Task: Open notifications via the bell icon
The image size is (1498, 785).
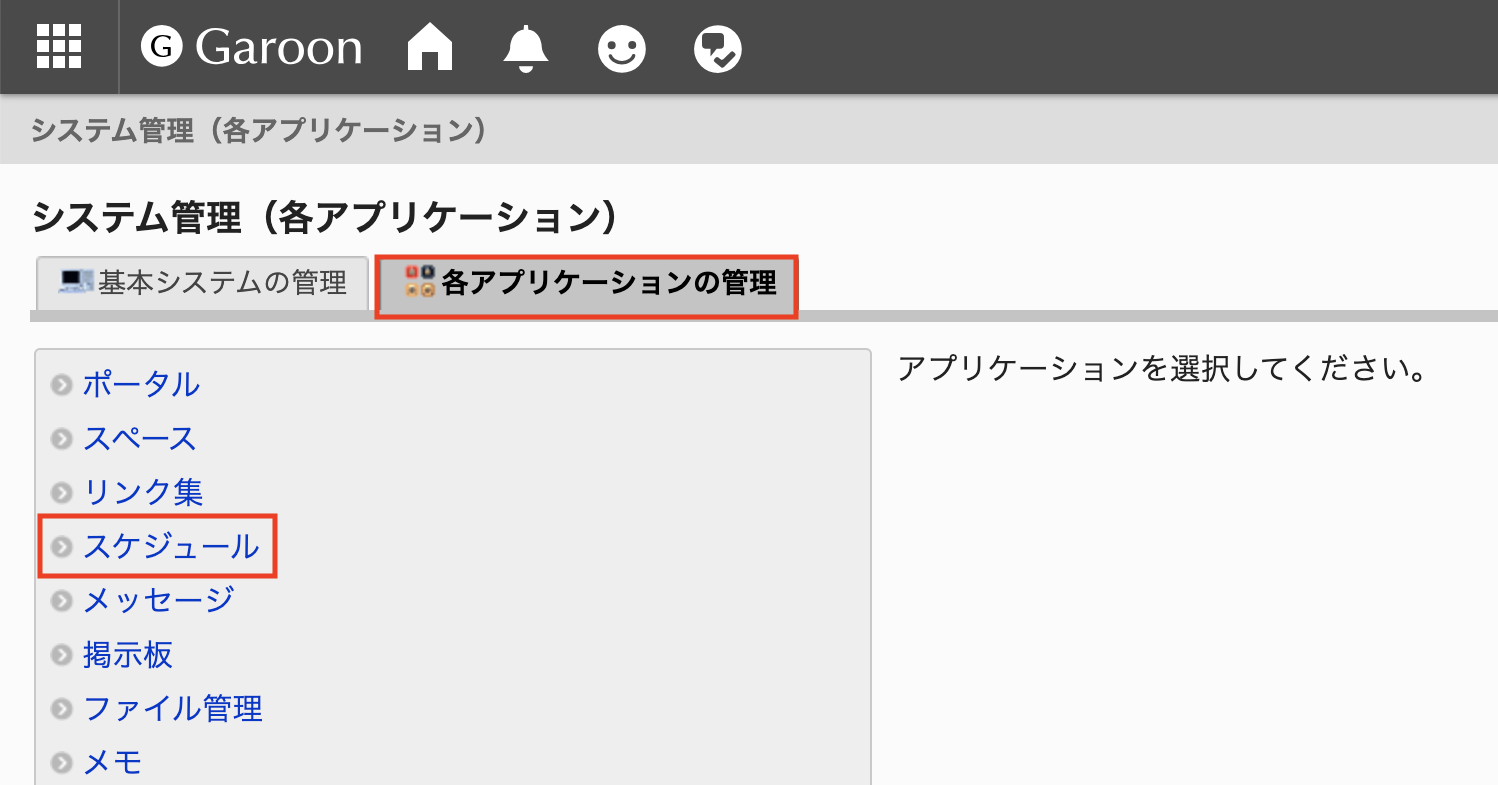Action: (525, 46)
